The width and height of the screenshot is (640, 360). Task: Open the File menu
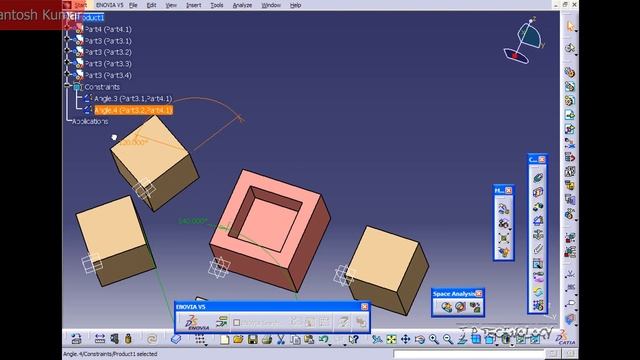pos(133,5)
